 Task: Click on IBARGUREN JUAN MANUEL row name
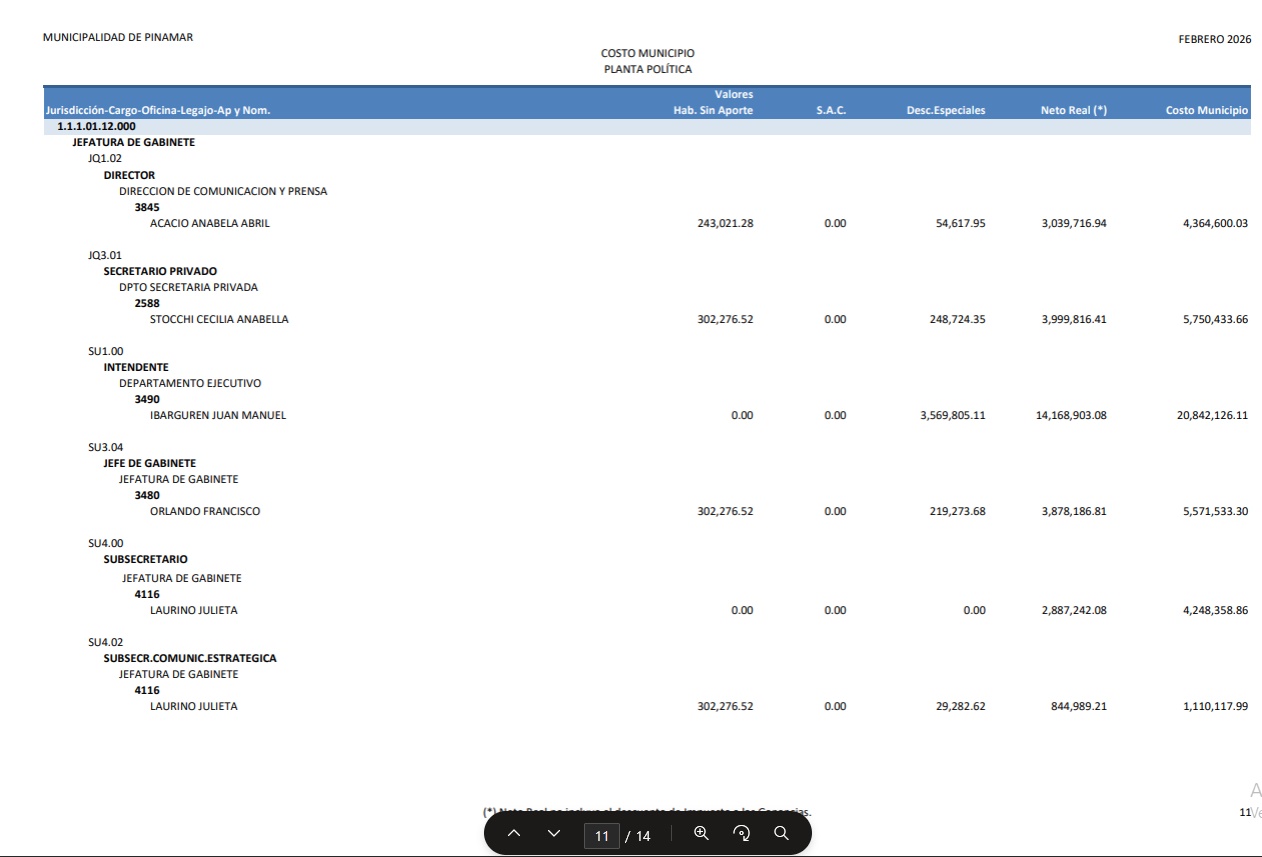pos(217,416)
